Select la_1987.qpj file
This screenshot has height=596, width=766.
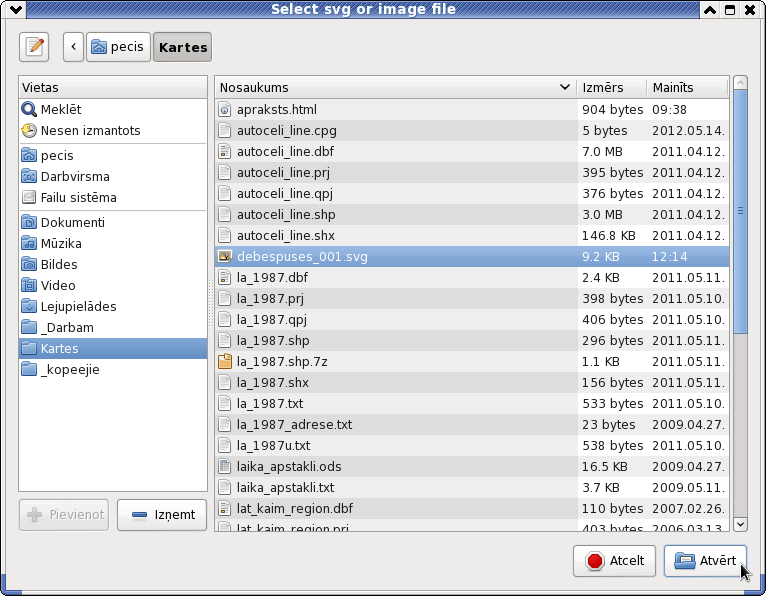pos(472,319)
